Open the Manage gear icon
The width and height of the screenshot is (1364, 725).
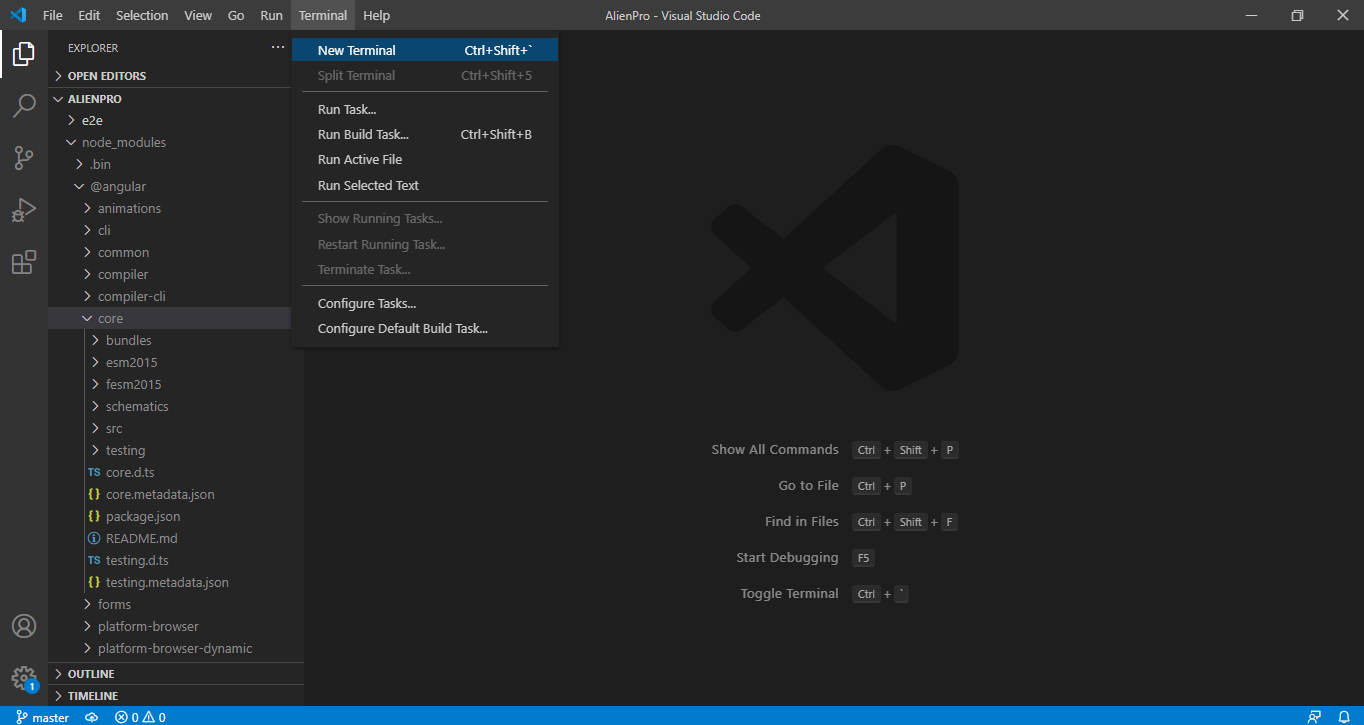coord(24,678)
